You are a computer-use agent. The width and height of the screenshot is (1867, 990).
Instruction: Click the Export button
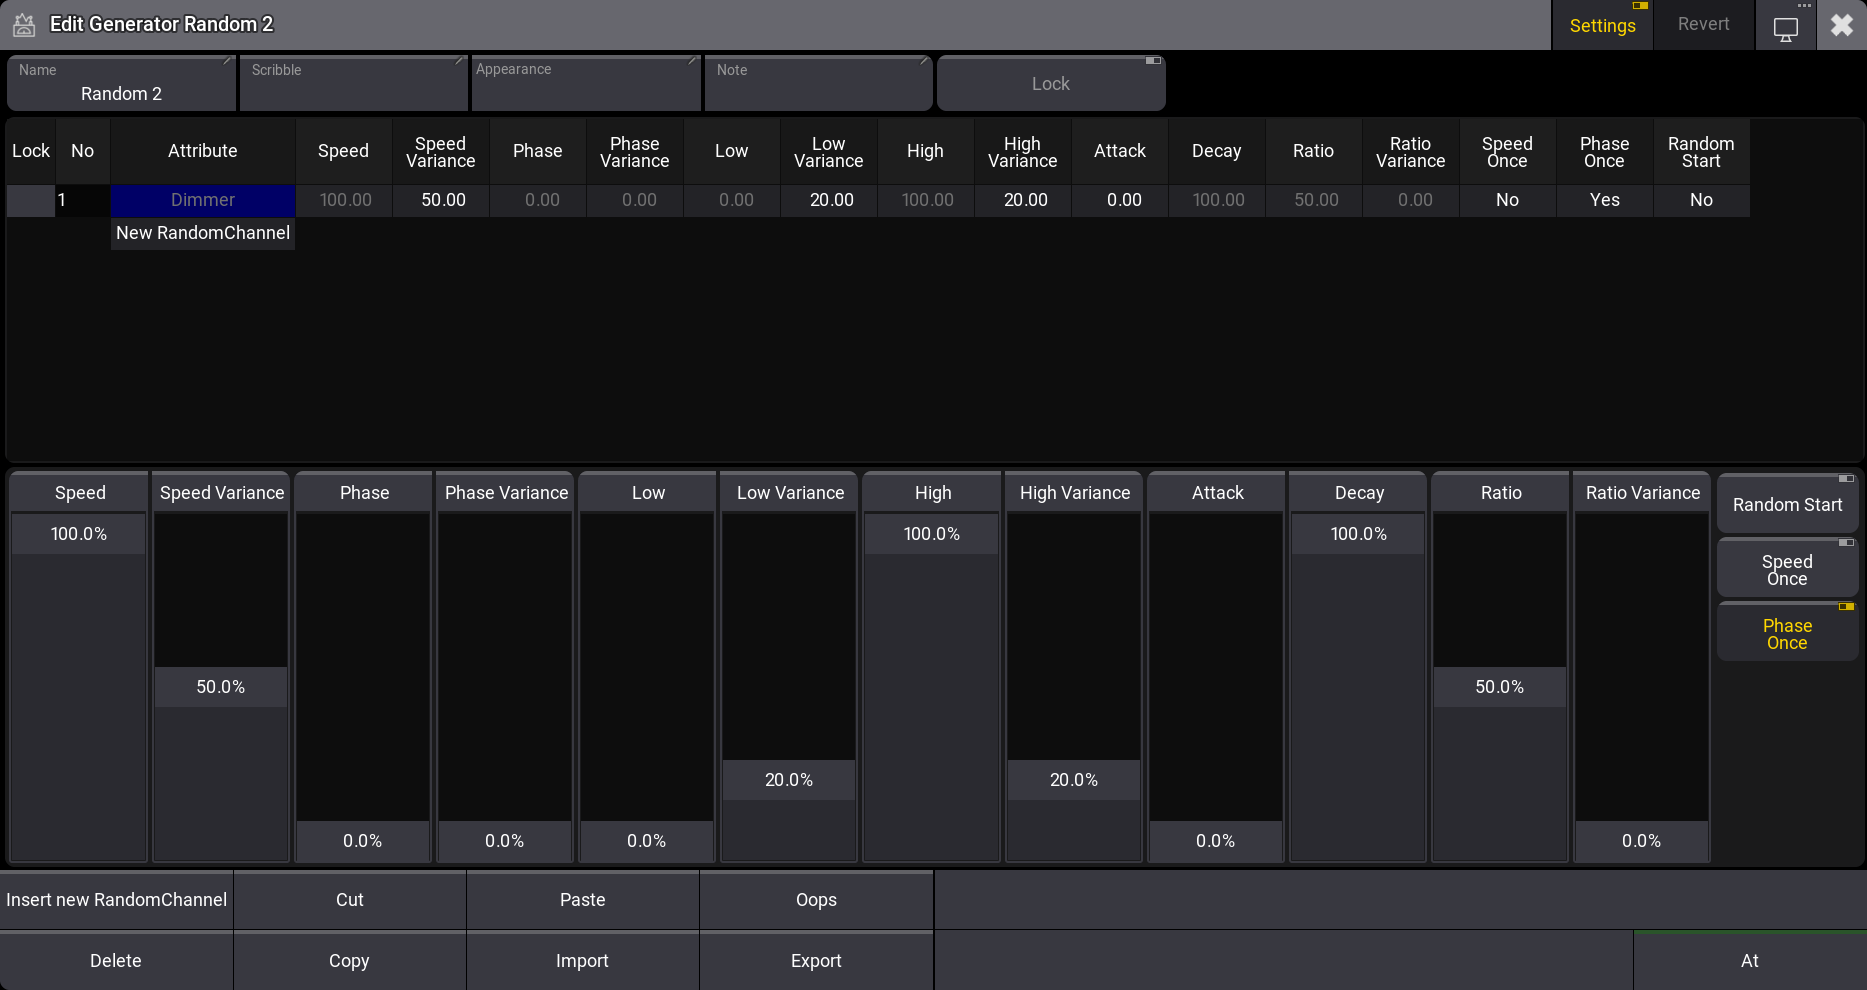(x=816, y=961)
